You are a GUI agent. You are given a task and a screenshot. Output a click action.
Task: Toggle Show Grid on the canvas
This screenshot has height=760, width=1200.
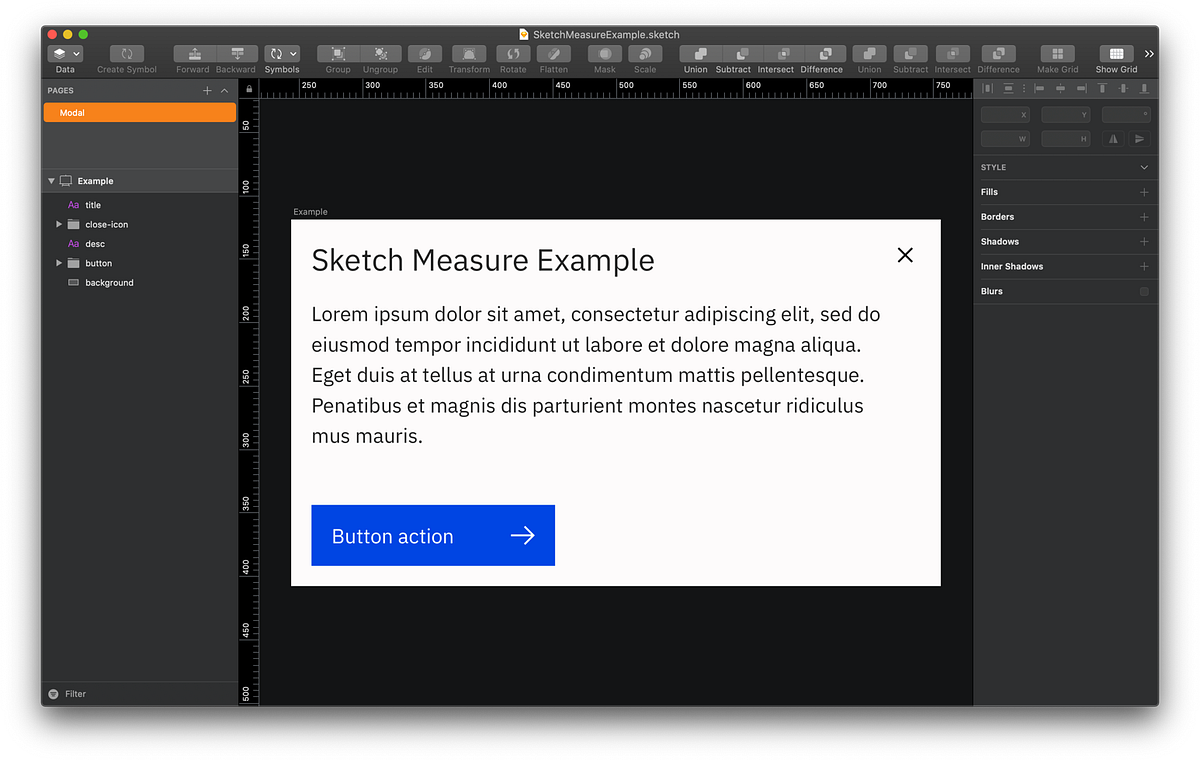click(1115, 55)
